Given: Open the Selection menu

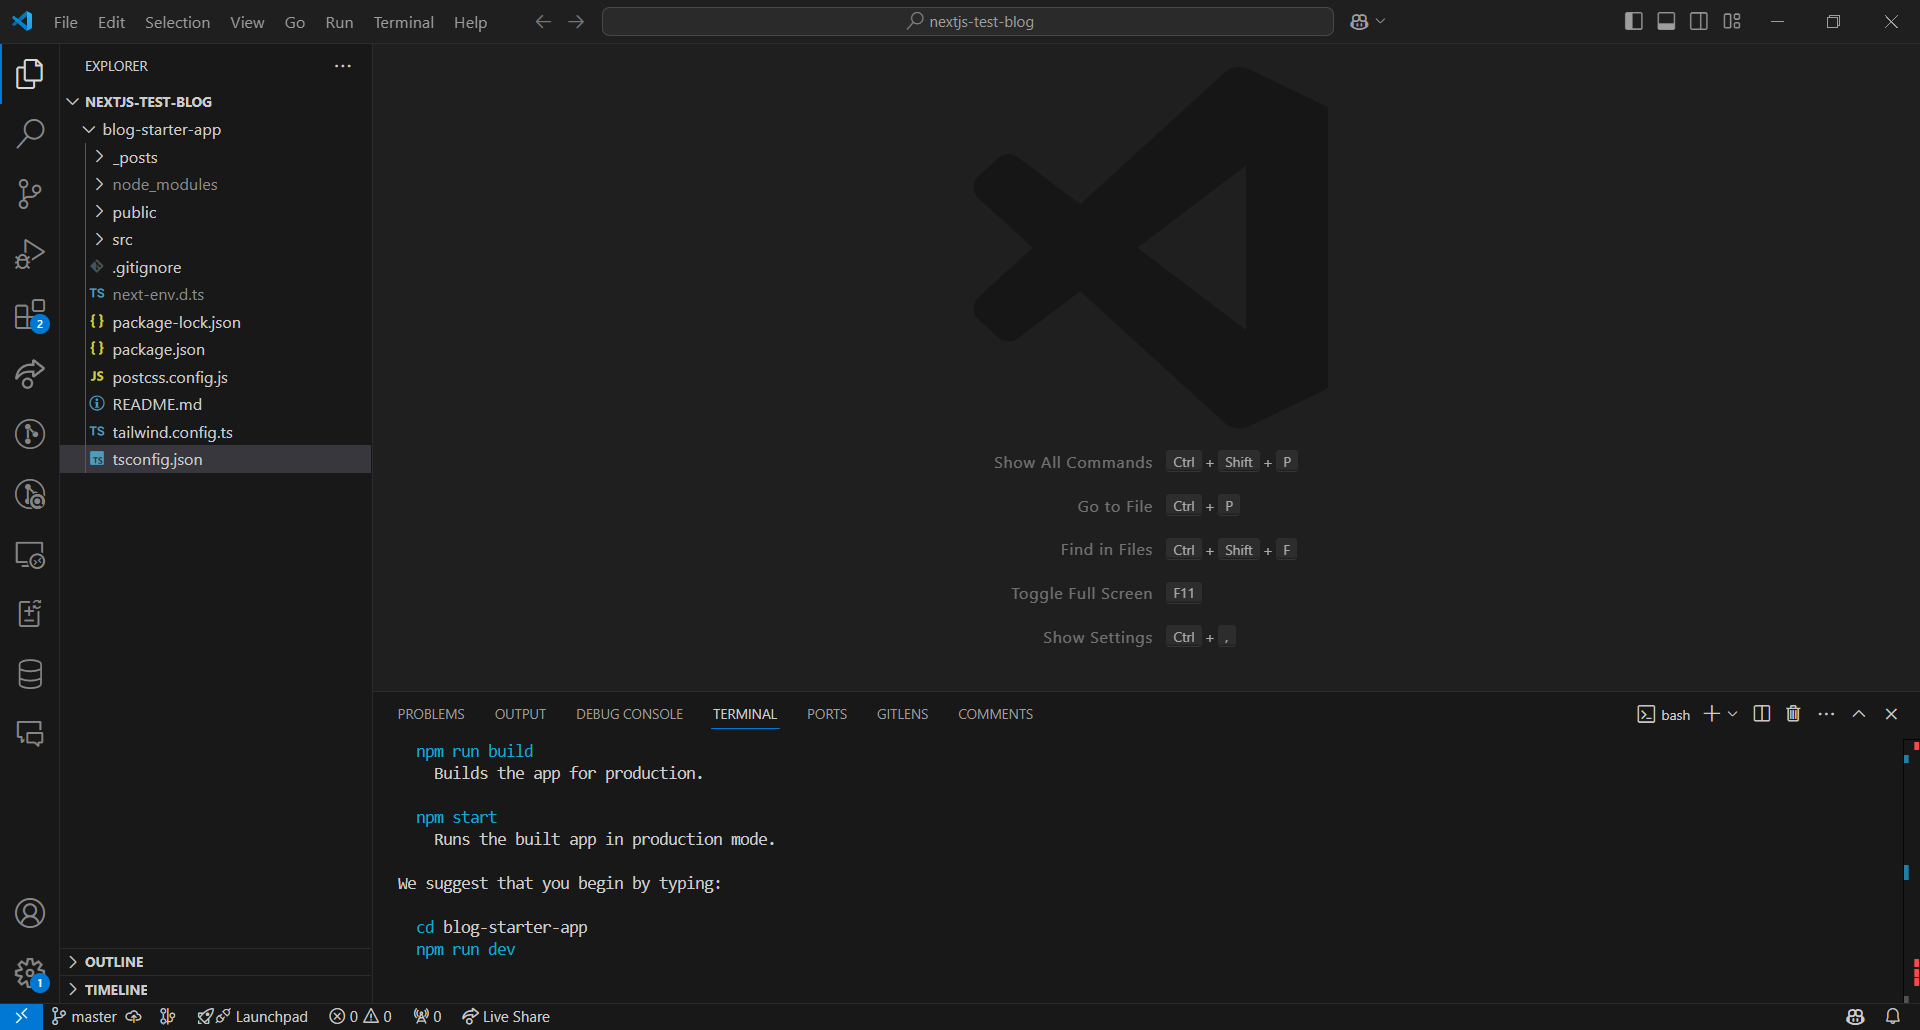Looking at the screenshot, I should (x=177, y=22).
